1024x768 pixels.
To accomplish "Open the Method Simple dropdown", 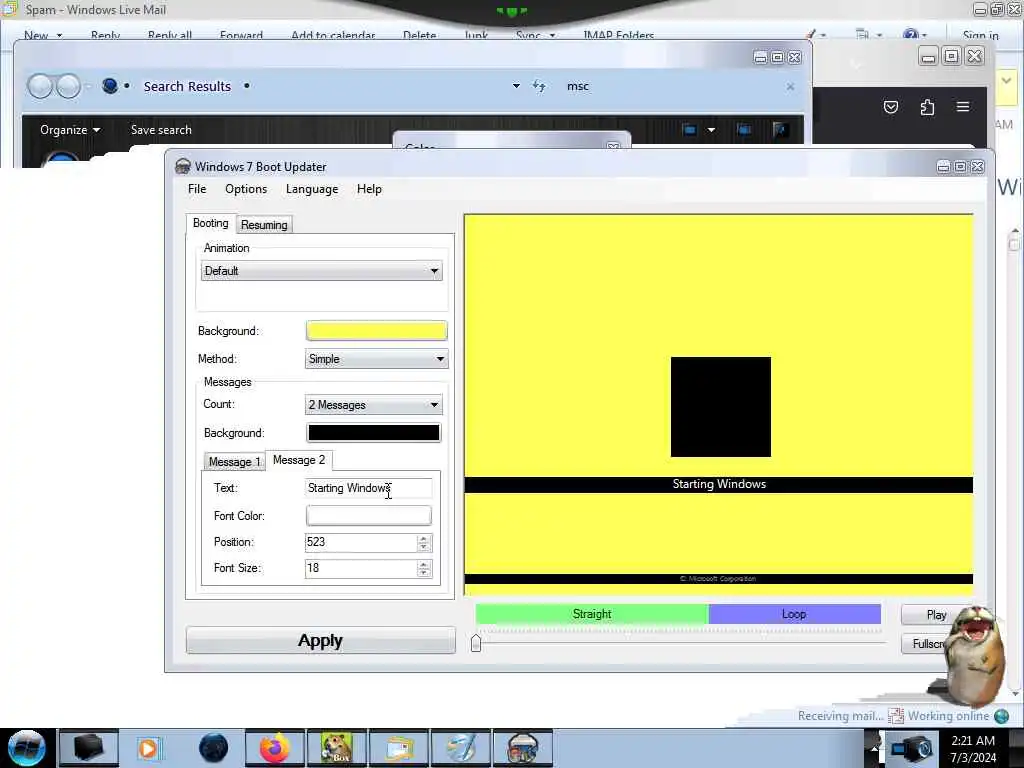I will pos(376,359).
